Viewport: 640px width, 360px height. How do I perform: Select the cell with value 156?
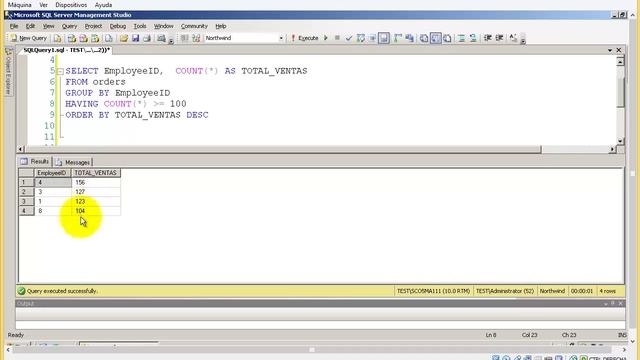(96, 182)
